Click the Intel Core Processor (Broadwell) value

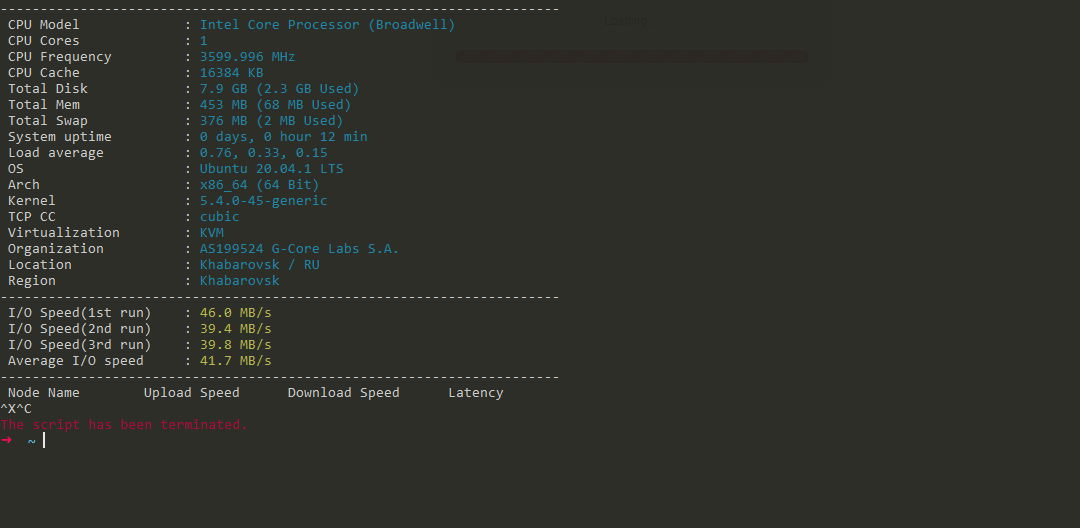pyautogui.click(x=327, y=25)
